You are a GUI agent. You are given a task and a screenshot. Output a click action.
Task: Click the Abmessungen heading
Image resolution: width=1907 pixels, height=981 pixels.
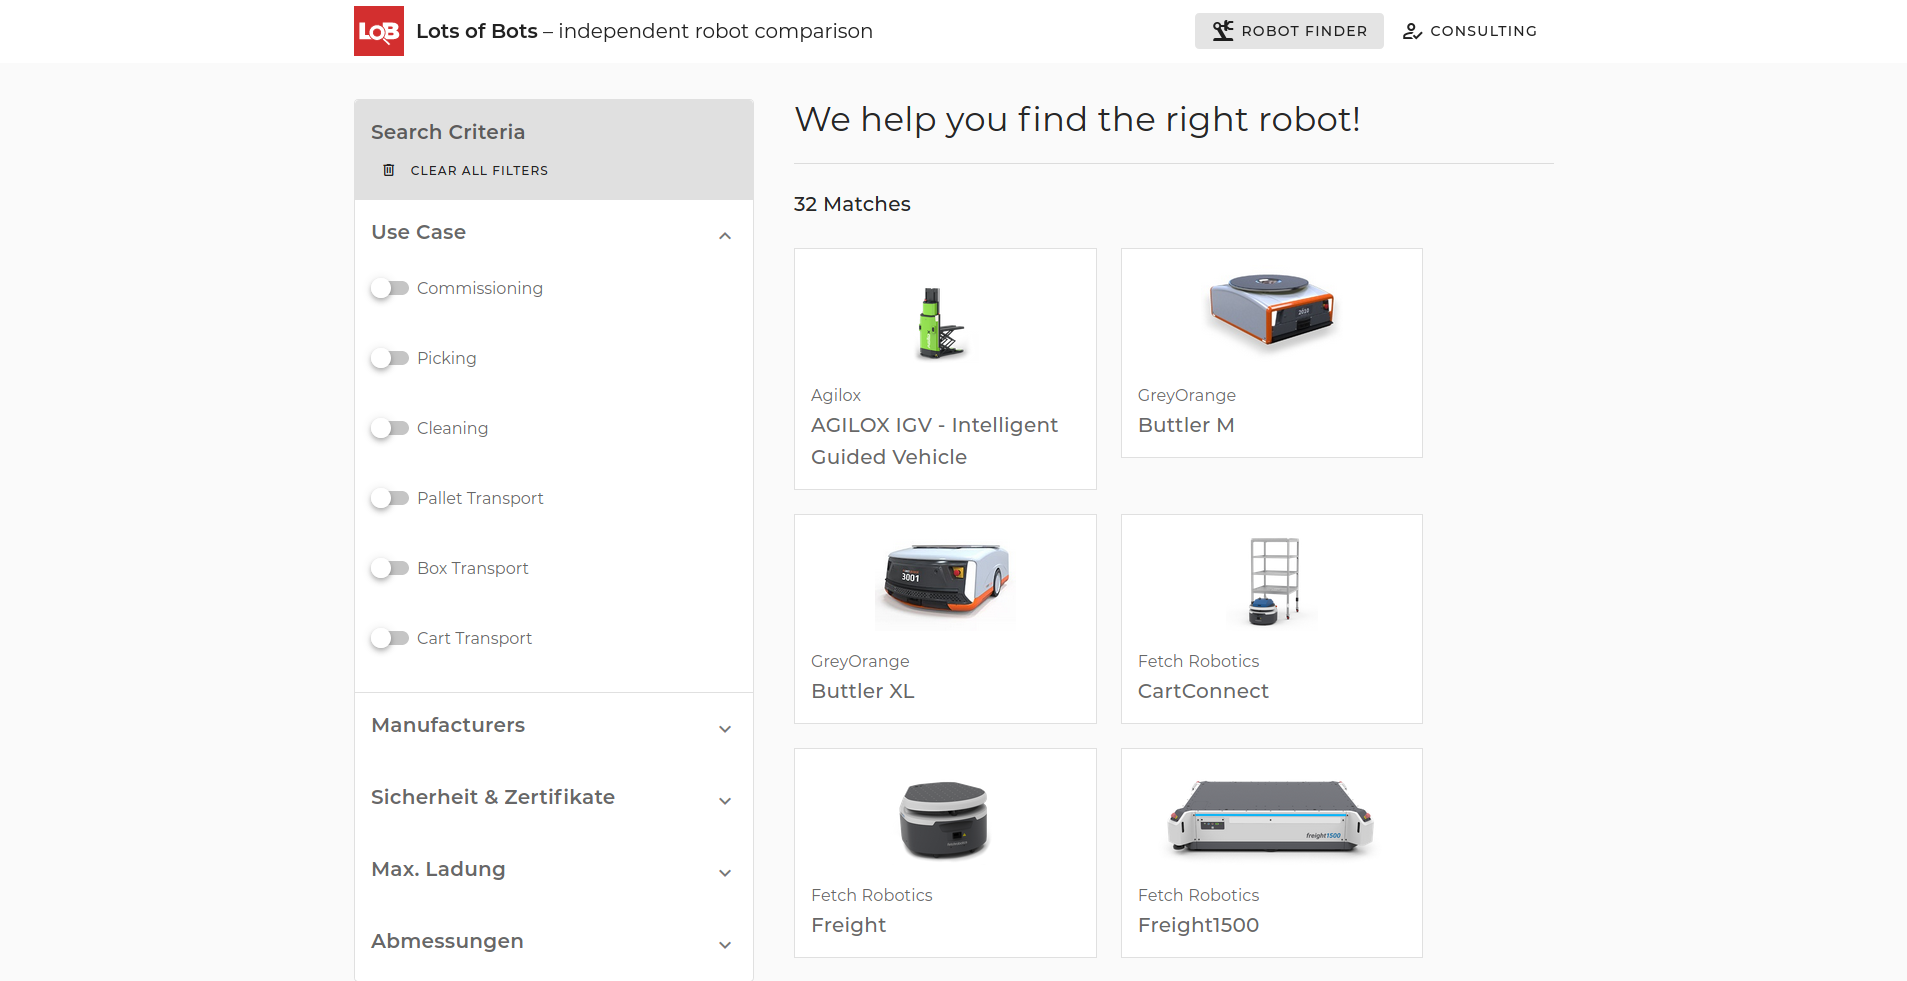point(447,941)
